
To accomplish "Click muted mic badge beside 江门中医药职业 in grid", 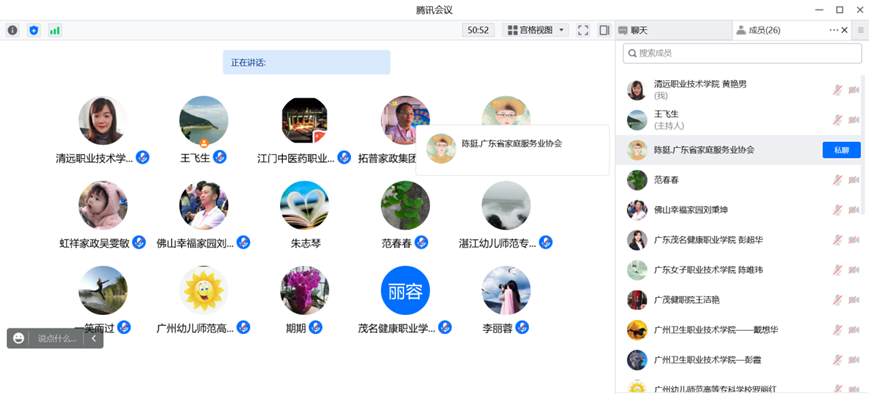I will [x=344, y=157].
